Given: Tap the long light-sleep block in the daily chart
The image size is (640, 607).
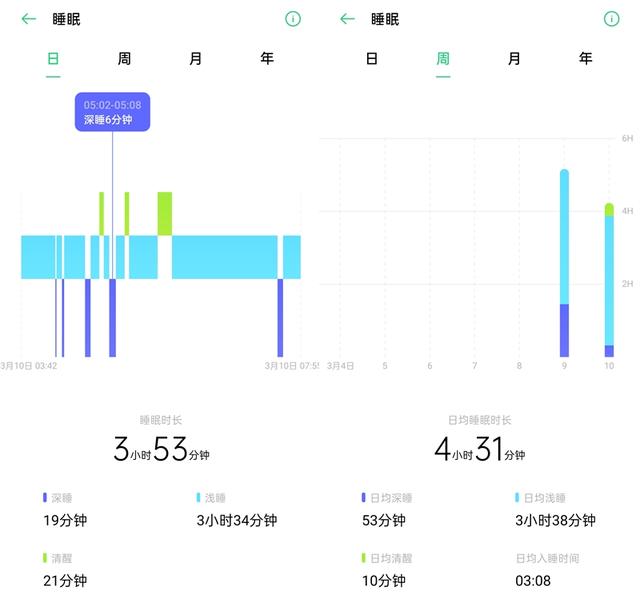Looking at the screenshot, I should (224, 257).
